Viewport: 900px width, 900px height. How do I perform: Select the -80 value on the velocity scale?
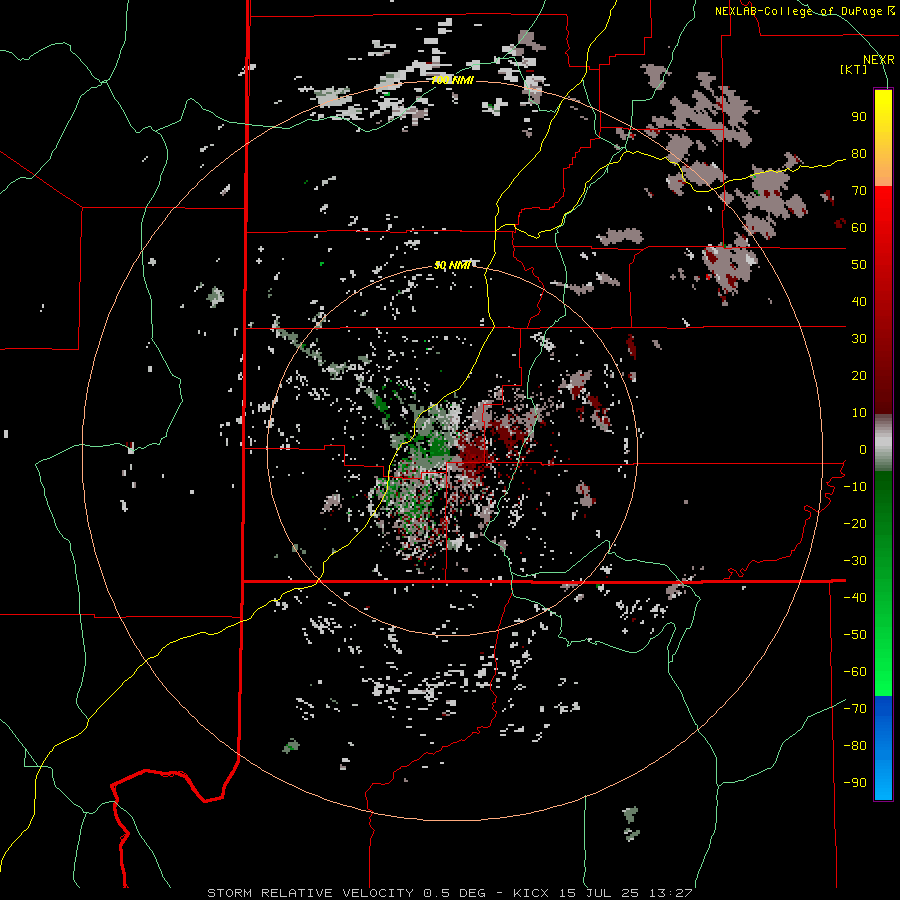[x=855, y=746]
